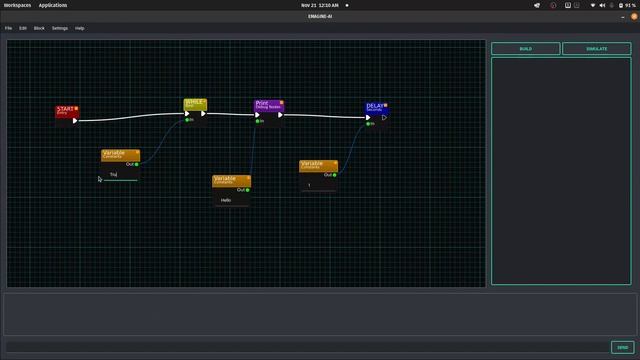Click the Out port of the Variable with the active, underlined input
640x360 pixels.
pos(136,164)
